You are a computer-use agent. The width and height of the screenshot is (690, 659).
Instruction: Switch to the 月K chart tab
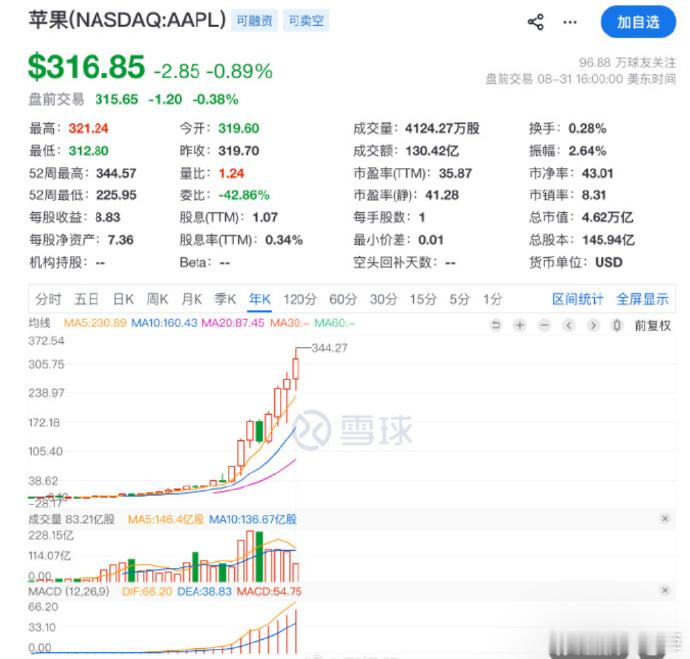pos(191,299)
